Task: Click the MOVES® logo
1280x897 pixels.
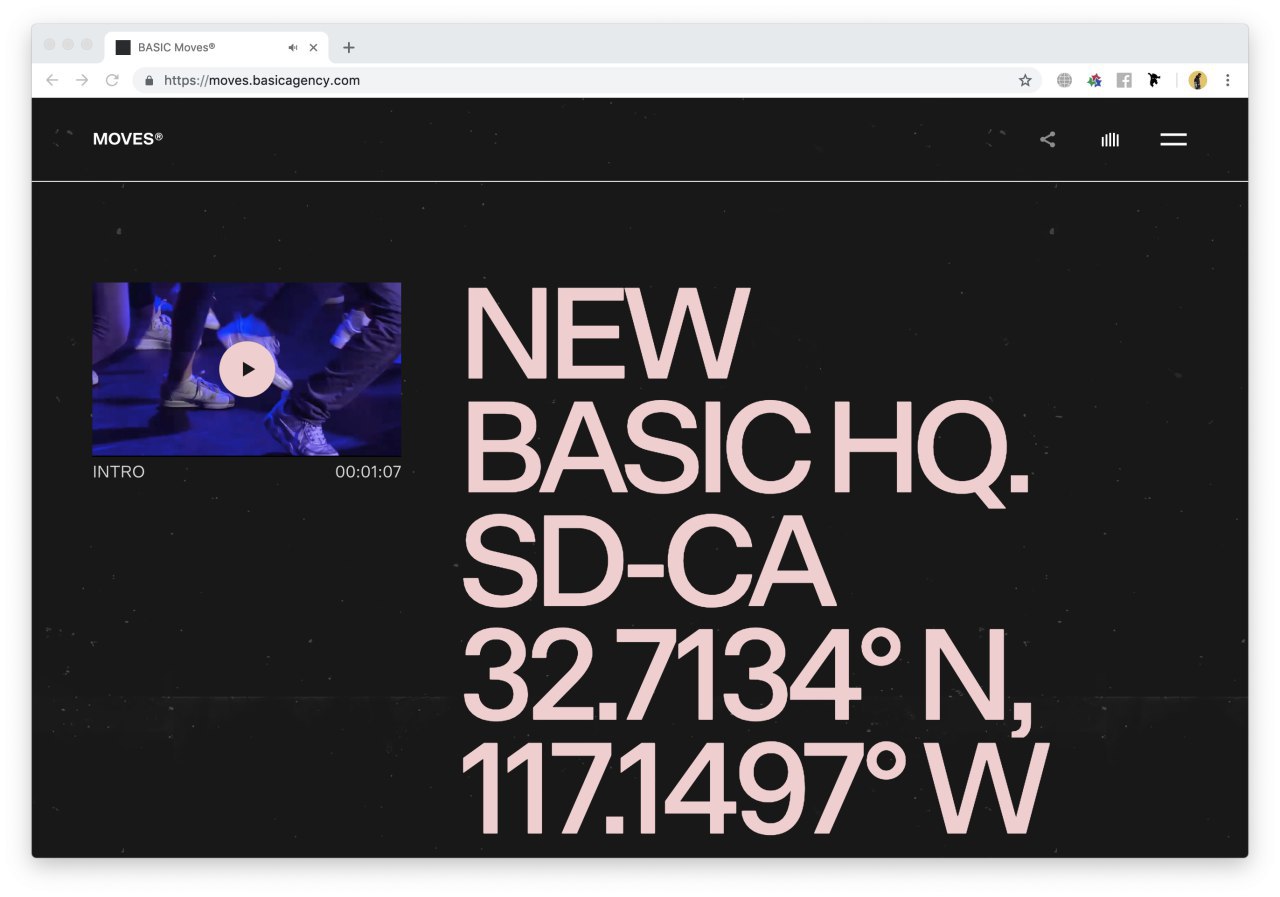Action: point(127,139)
